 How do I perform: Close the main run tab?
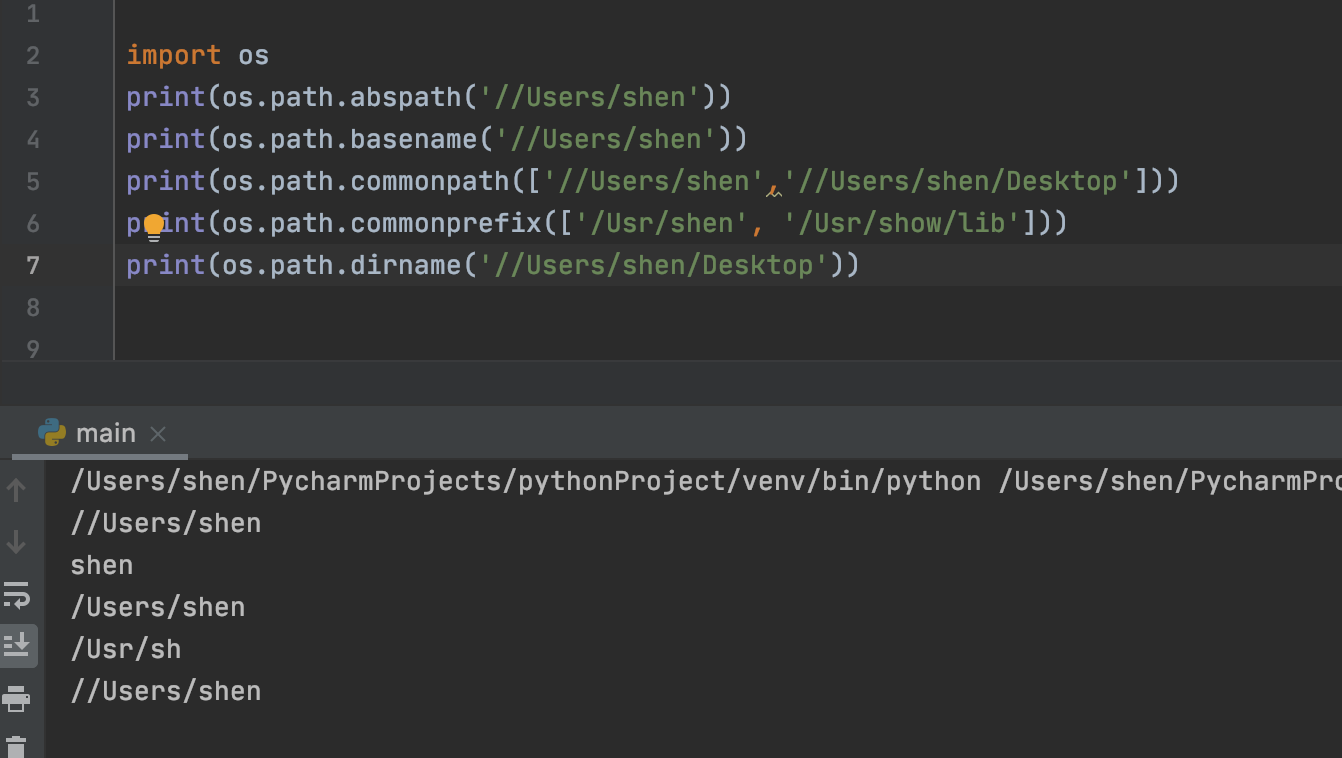(x=157, y=434)
